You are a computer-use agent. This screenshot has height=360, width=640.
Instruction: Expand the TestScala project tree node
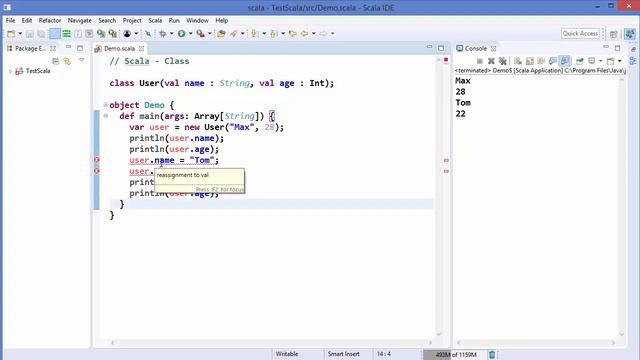10,71
